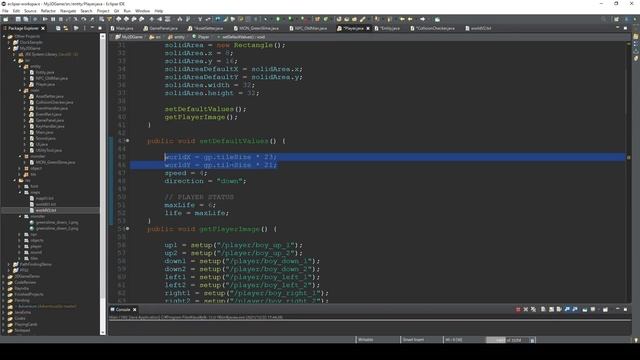Click the New file toolbar icon
The height and width of the screenshot is (360, 640).
click(6, 19)
